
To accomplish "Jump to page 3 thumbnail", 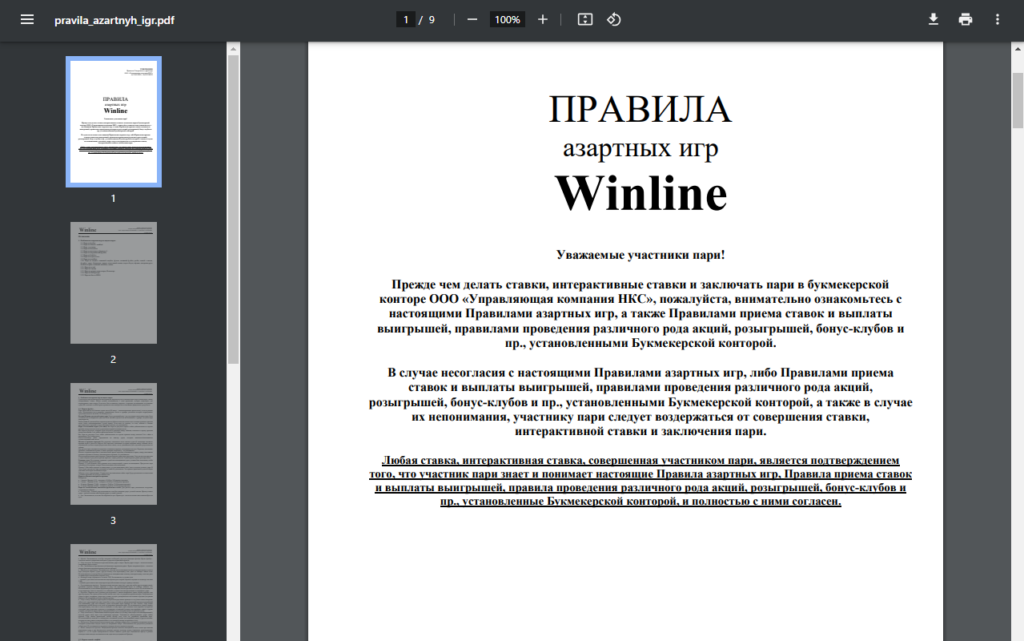I will coord(114,444).
